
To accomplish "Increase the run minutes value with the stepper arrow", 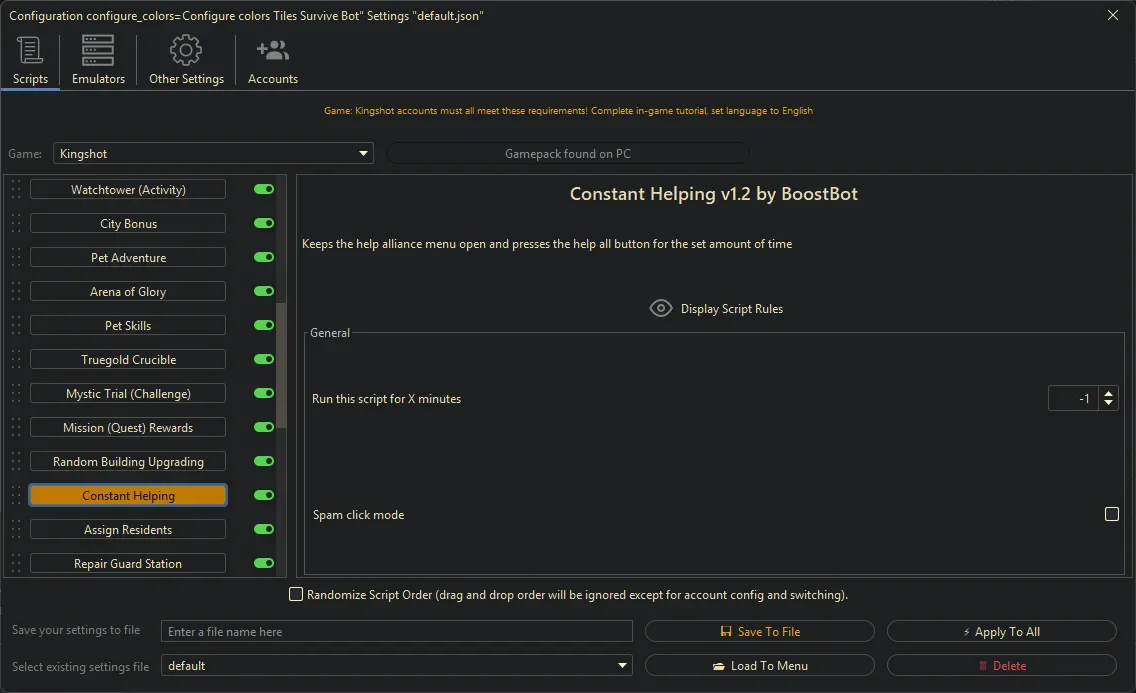I will (1109, 392).
